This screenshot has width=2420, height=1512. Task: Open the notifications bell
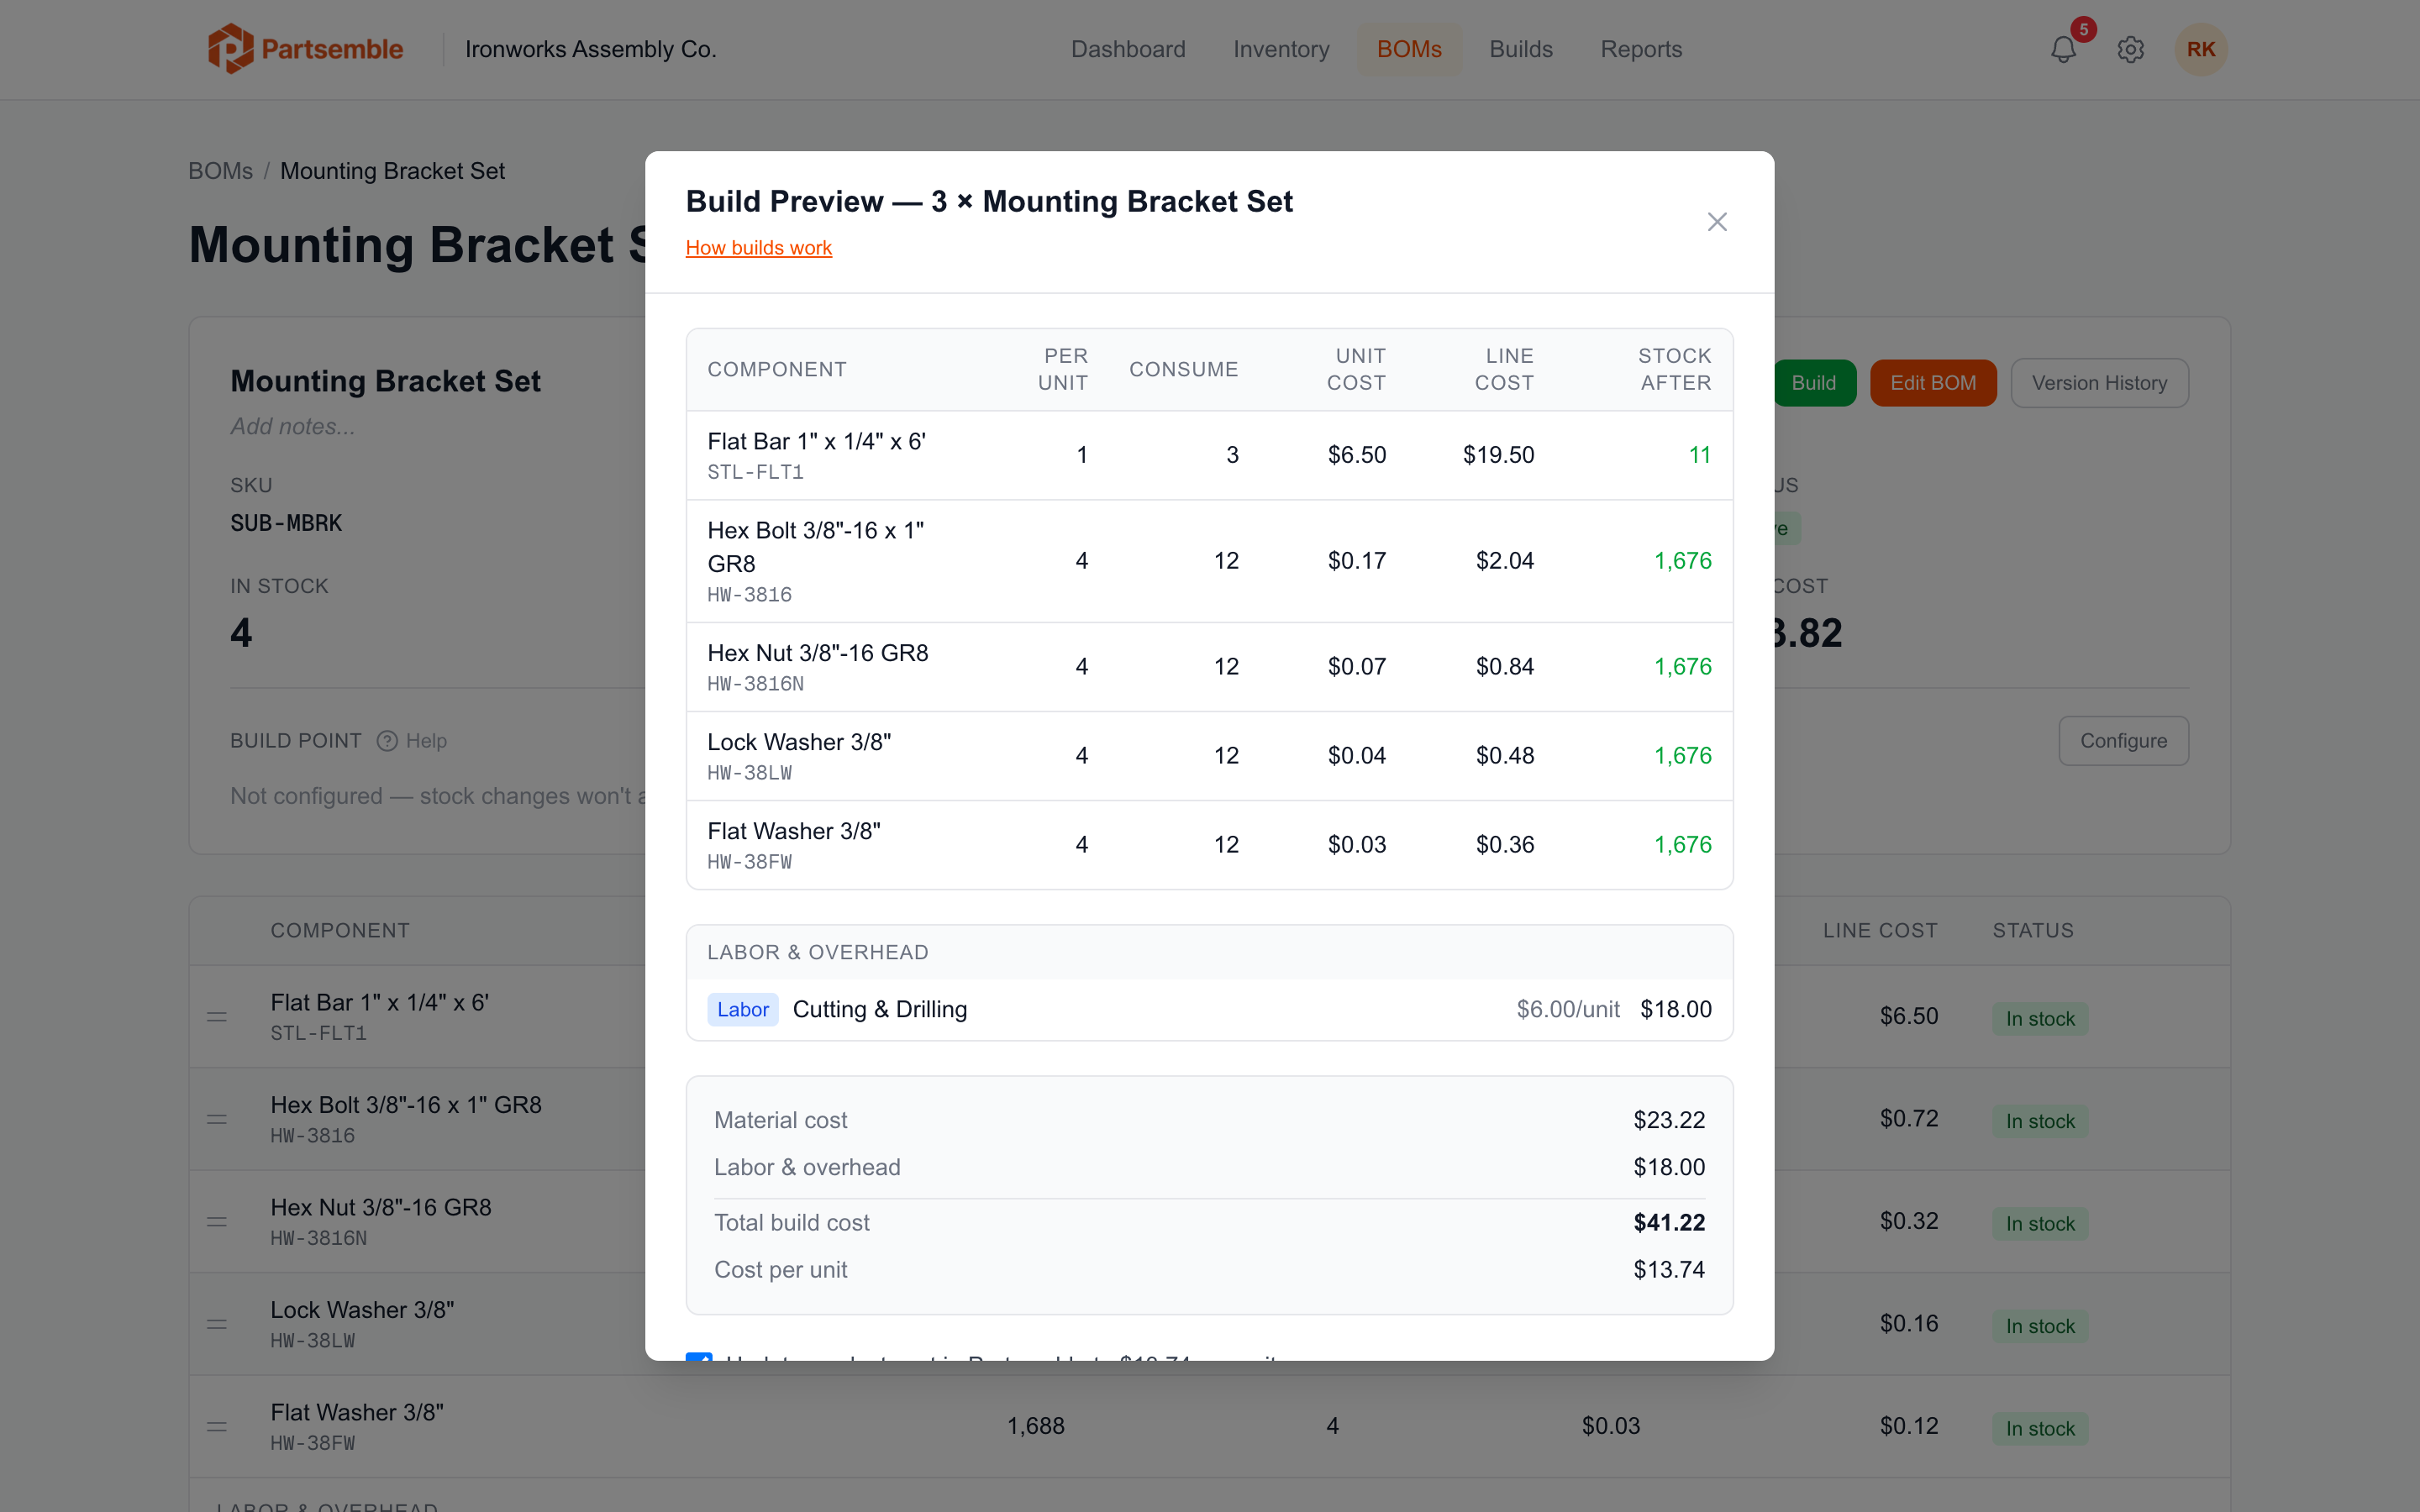[2063, 50]
